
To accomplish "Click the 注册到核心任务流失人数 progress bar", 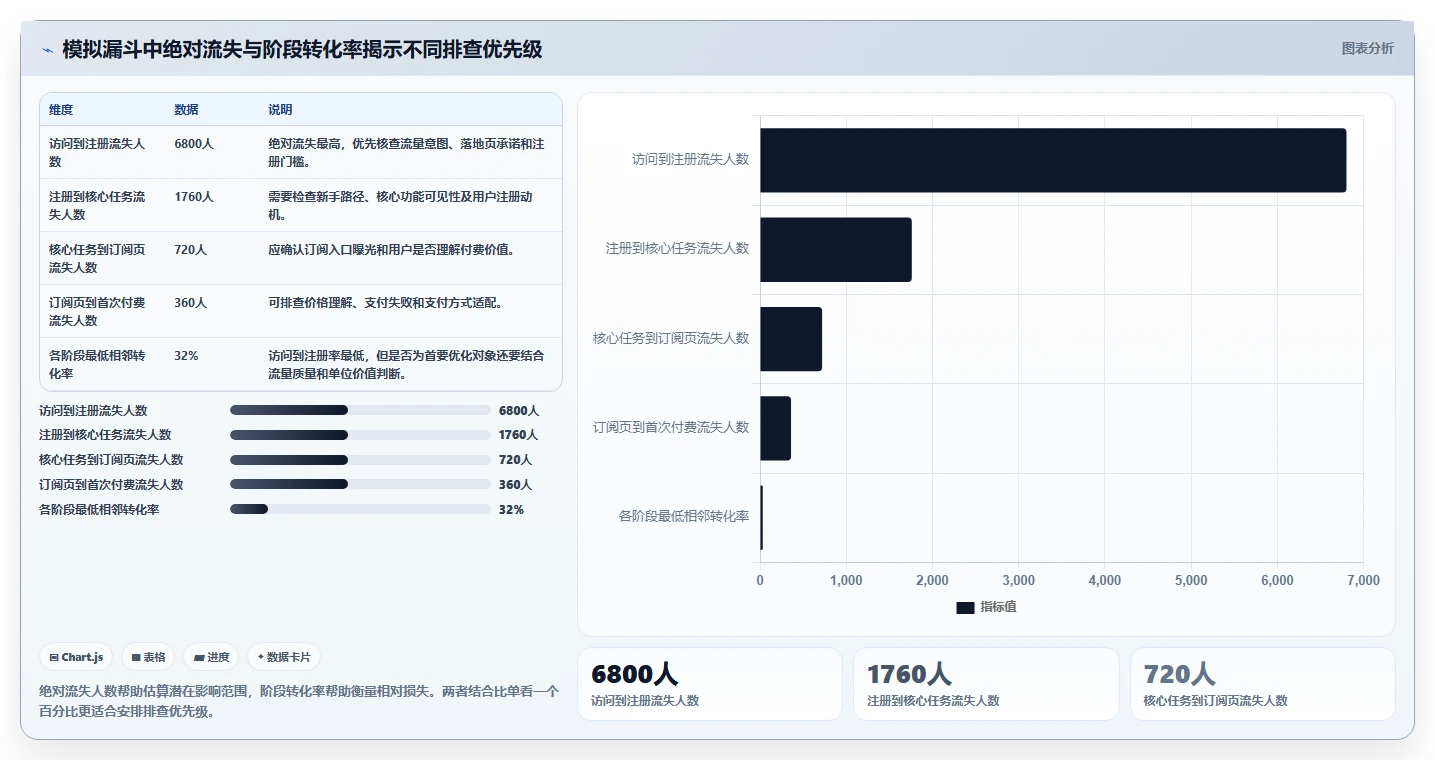I will tap(360, 435).
